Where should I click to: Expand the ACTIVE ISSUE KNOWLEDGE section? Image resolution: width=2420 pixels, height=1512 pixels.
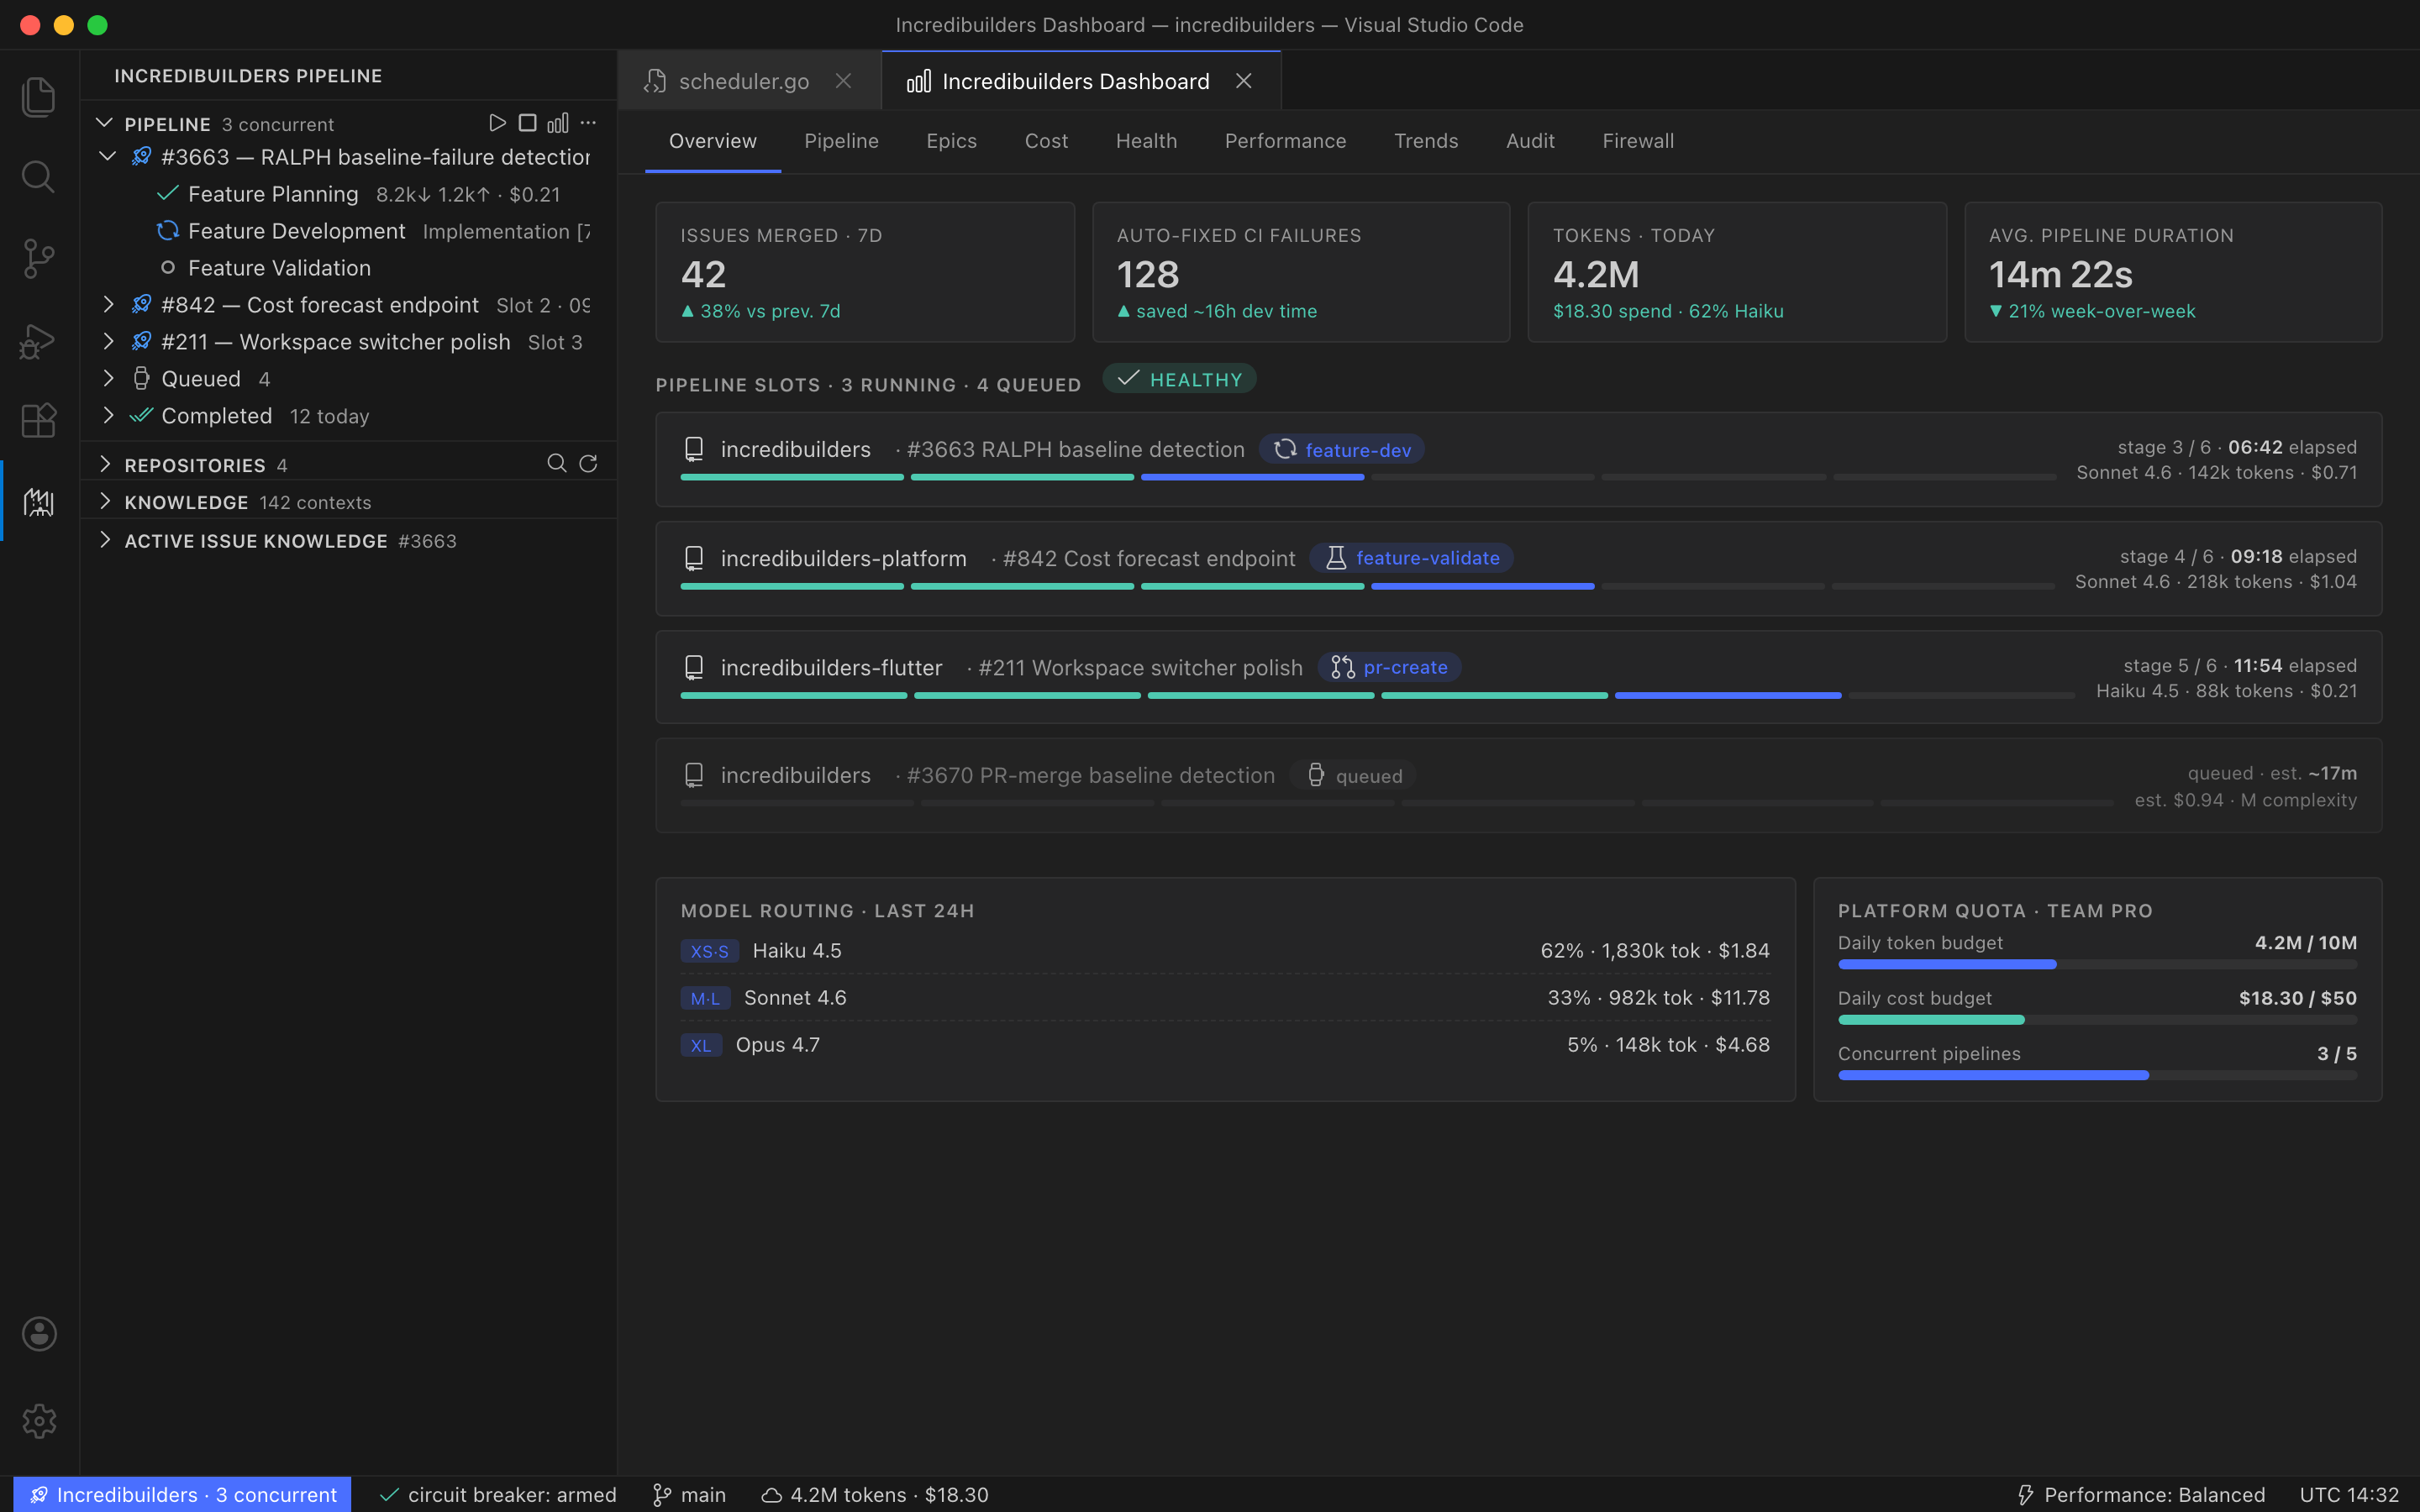pos(104,541)
